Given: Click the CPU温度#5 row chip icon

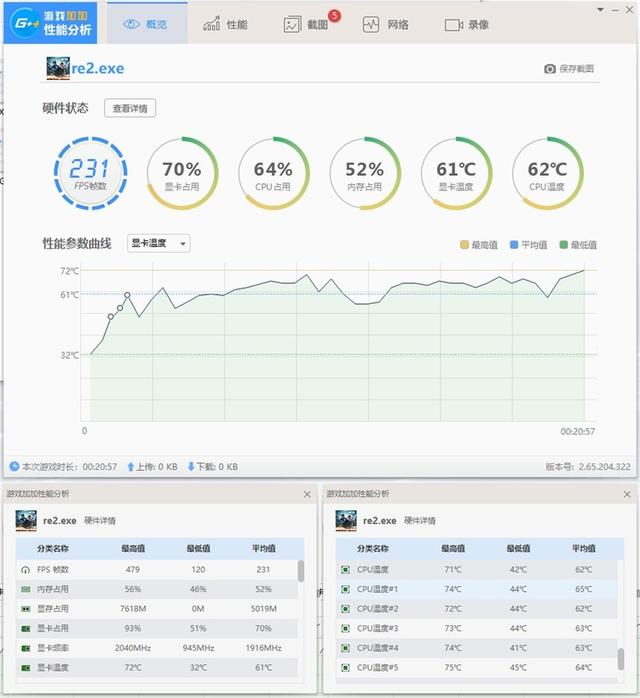Looking at the screenshot, I should (x=345, y=668).
